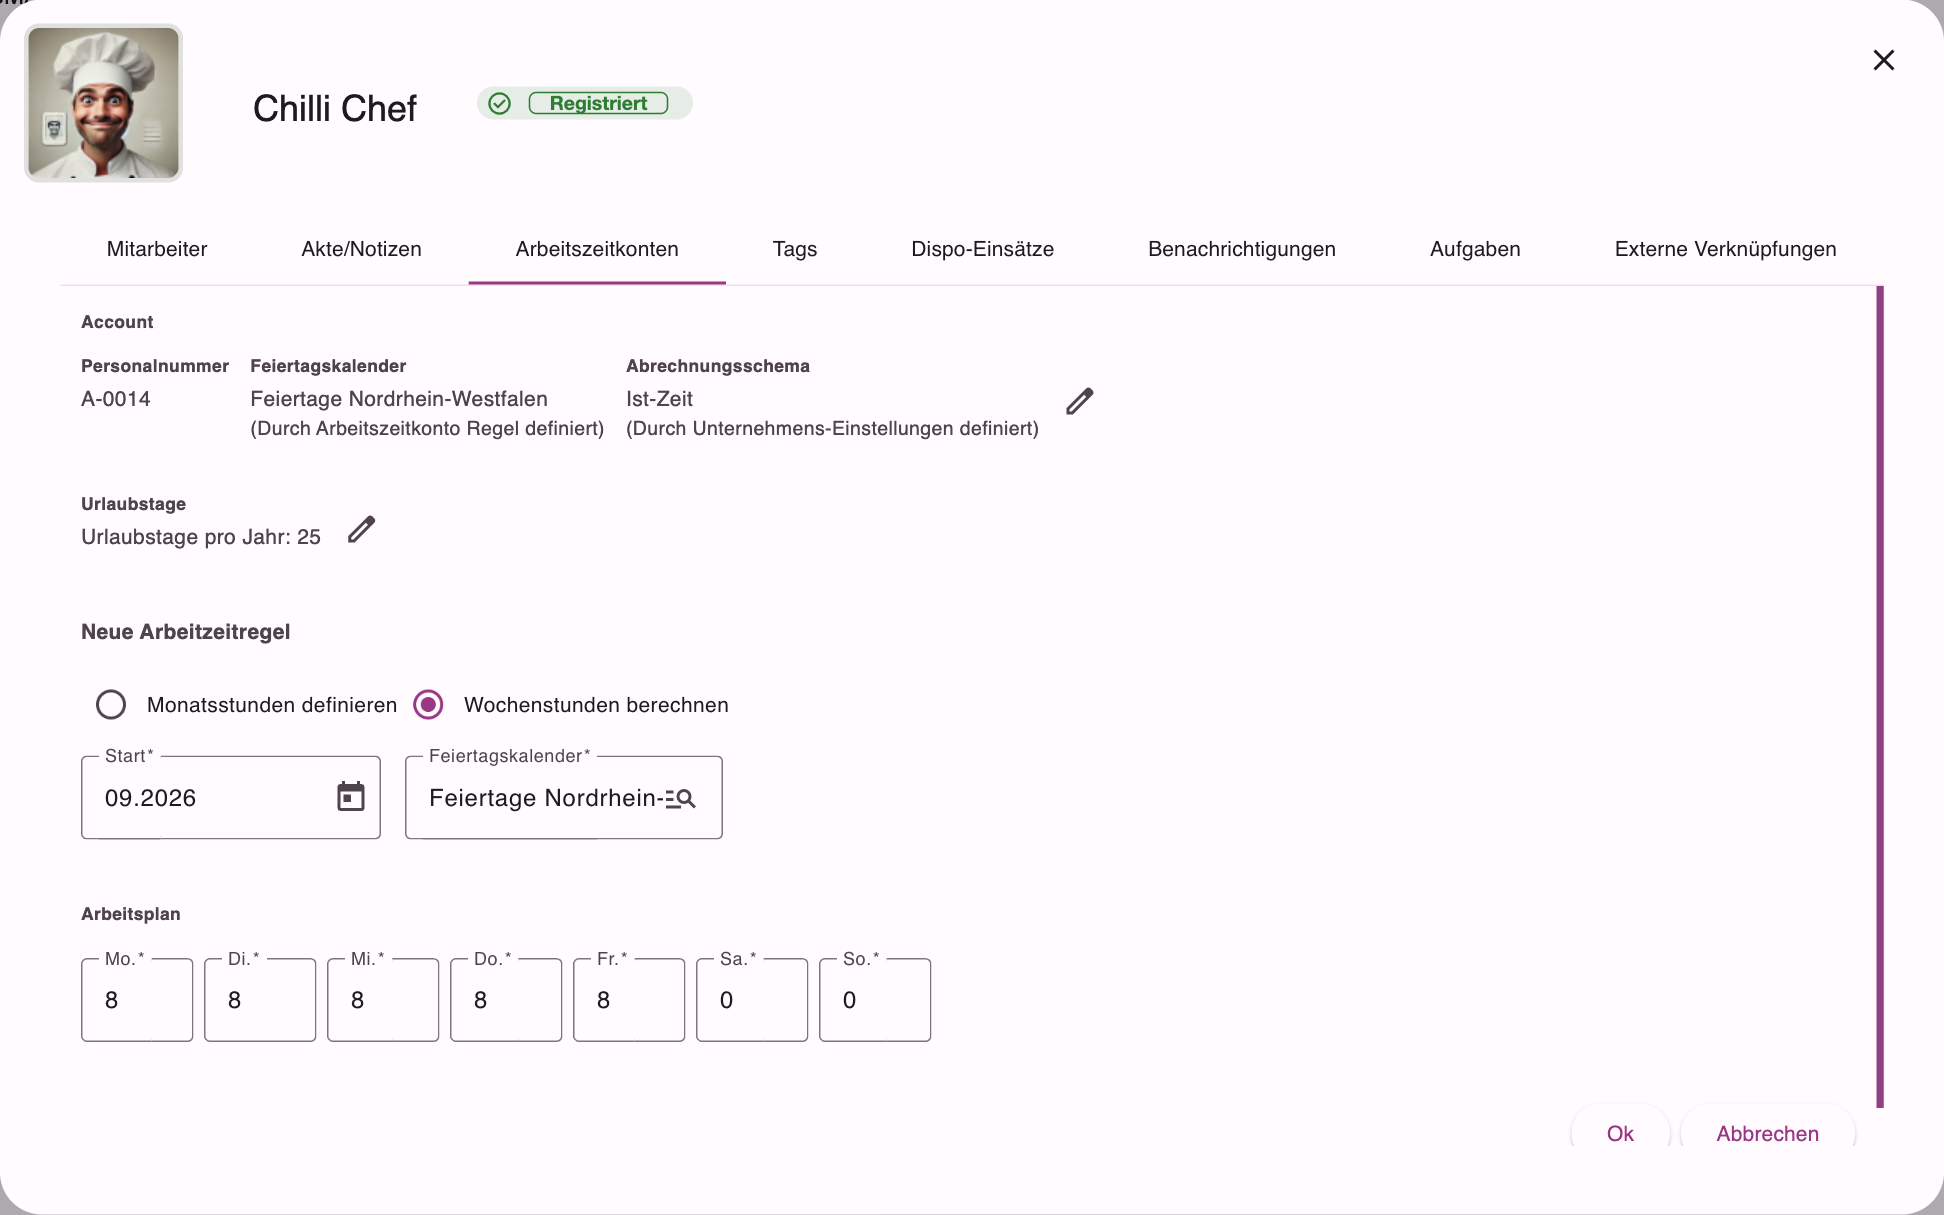Image resolution: width=1944 pixels, height=1215 pixels.
Task: Click the Sa. hours input field
Action: pyautogui.click(x=752, y=1000)
